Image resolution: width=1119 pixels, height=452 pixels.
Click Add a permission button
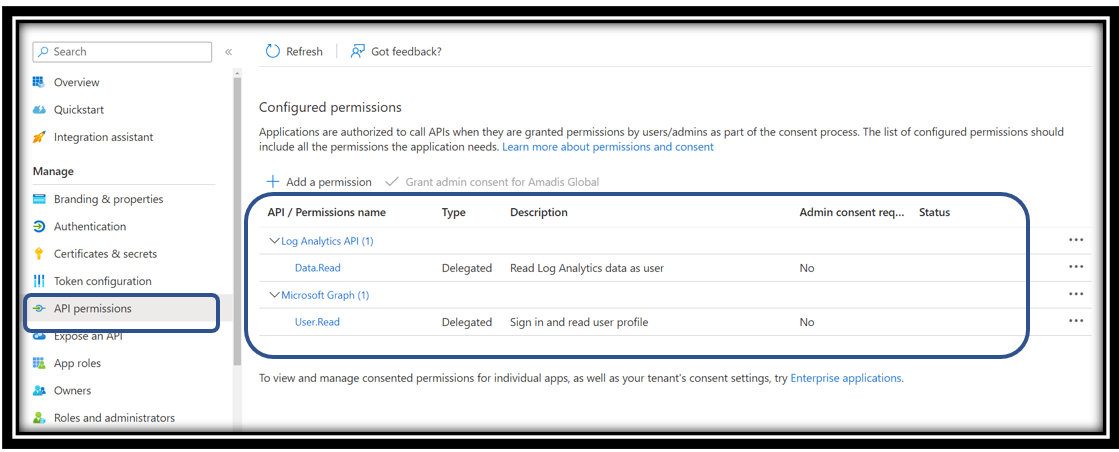tap(319, 182)
